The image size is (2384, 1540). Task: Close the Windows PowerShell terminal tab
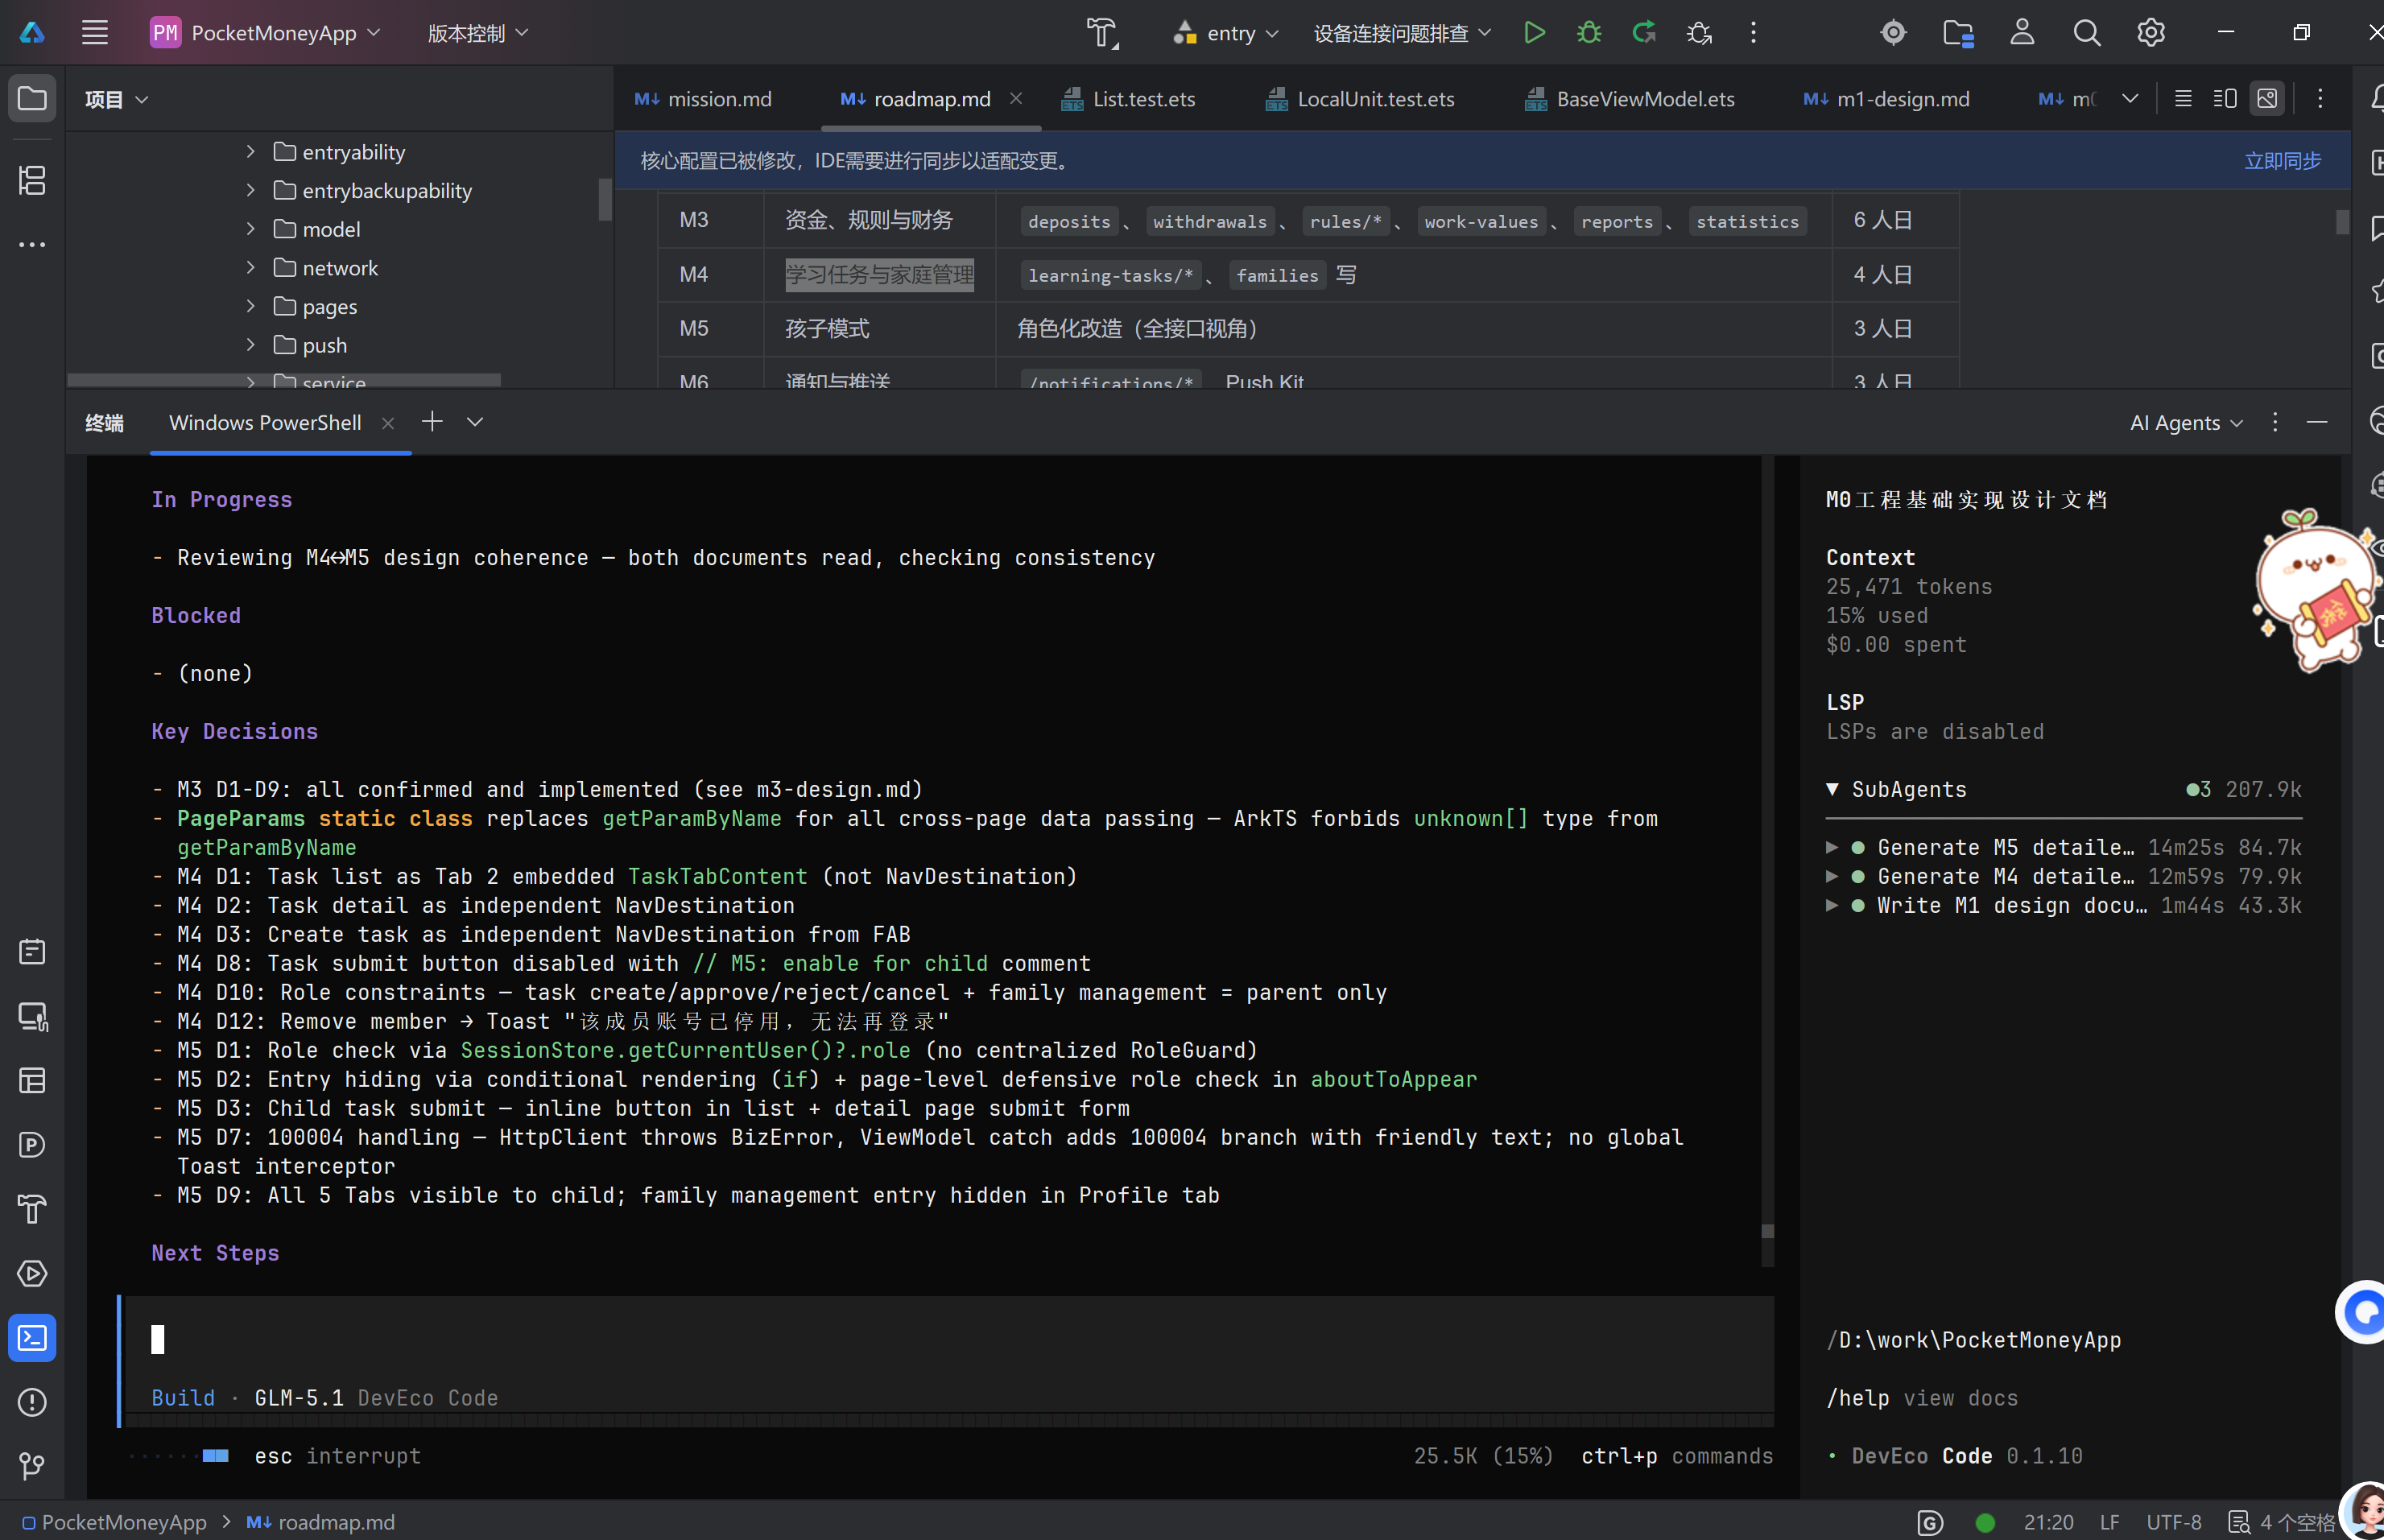(x=388, y=423)
